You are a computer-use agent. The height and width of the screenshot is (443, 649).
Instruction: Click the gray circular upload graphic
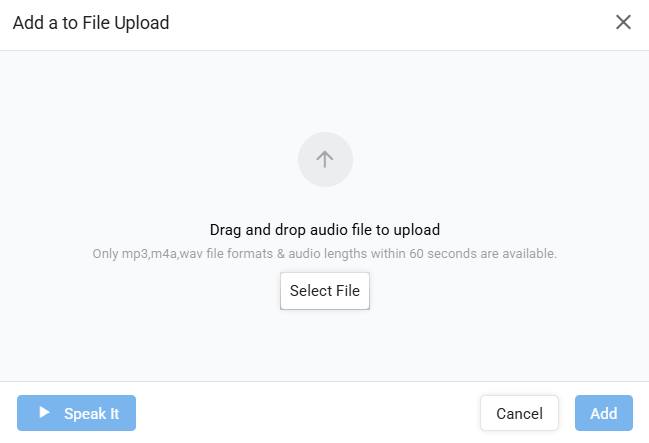click(325, 159)
